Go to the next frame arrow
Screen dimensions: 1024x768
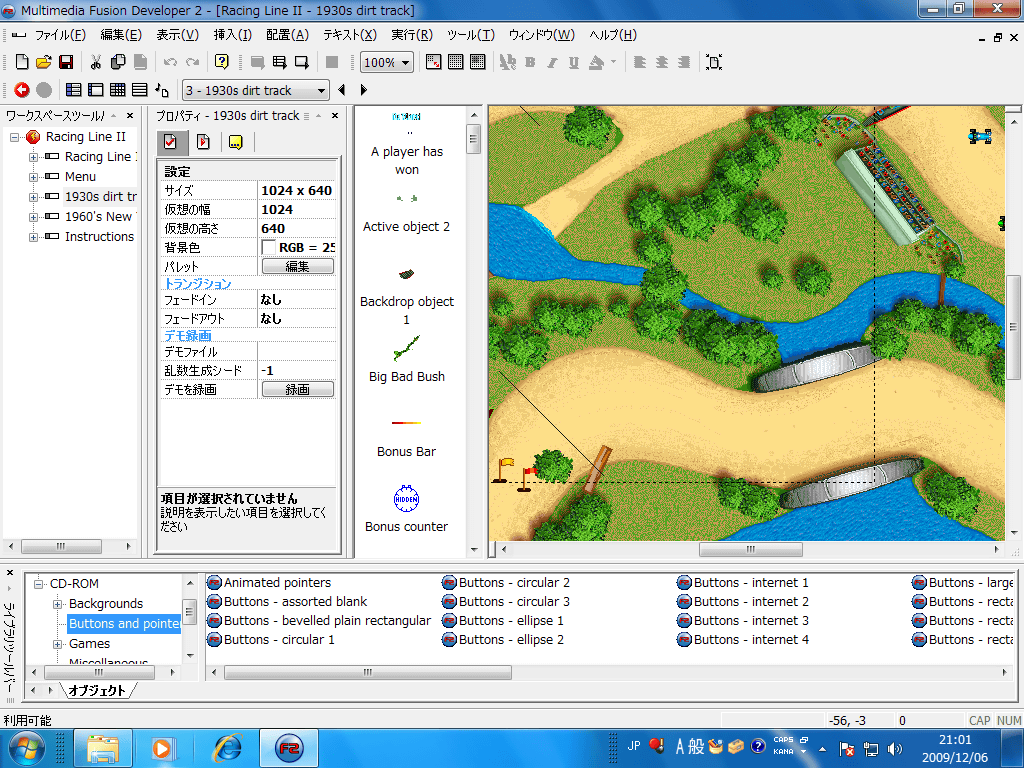tap(364, 90)
